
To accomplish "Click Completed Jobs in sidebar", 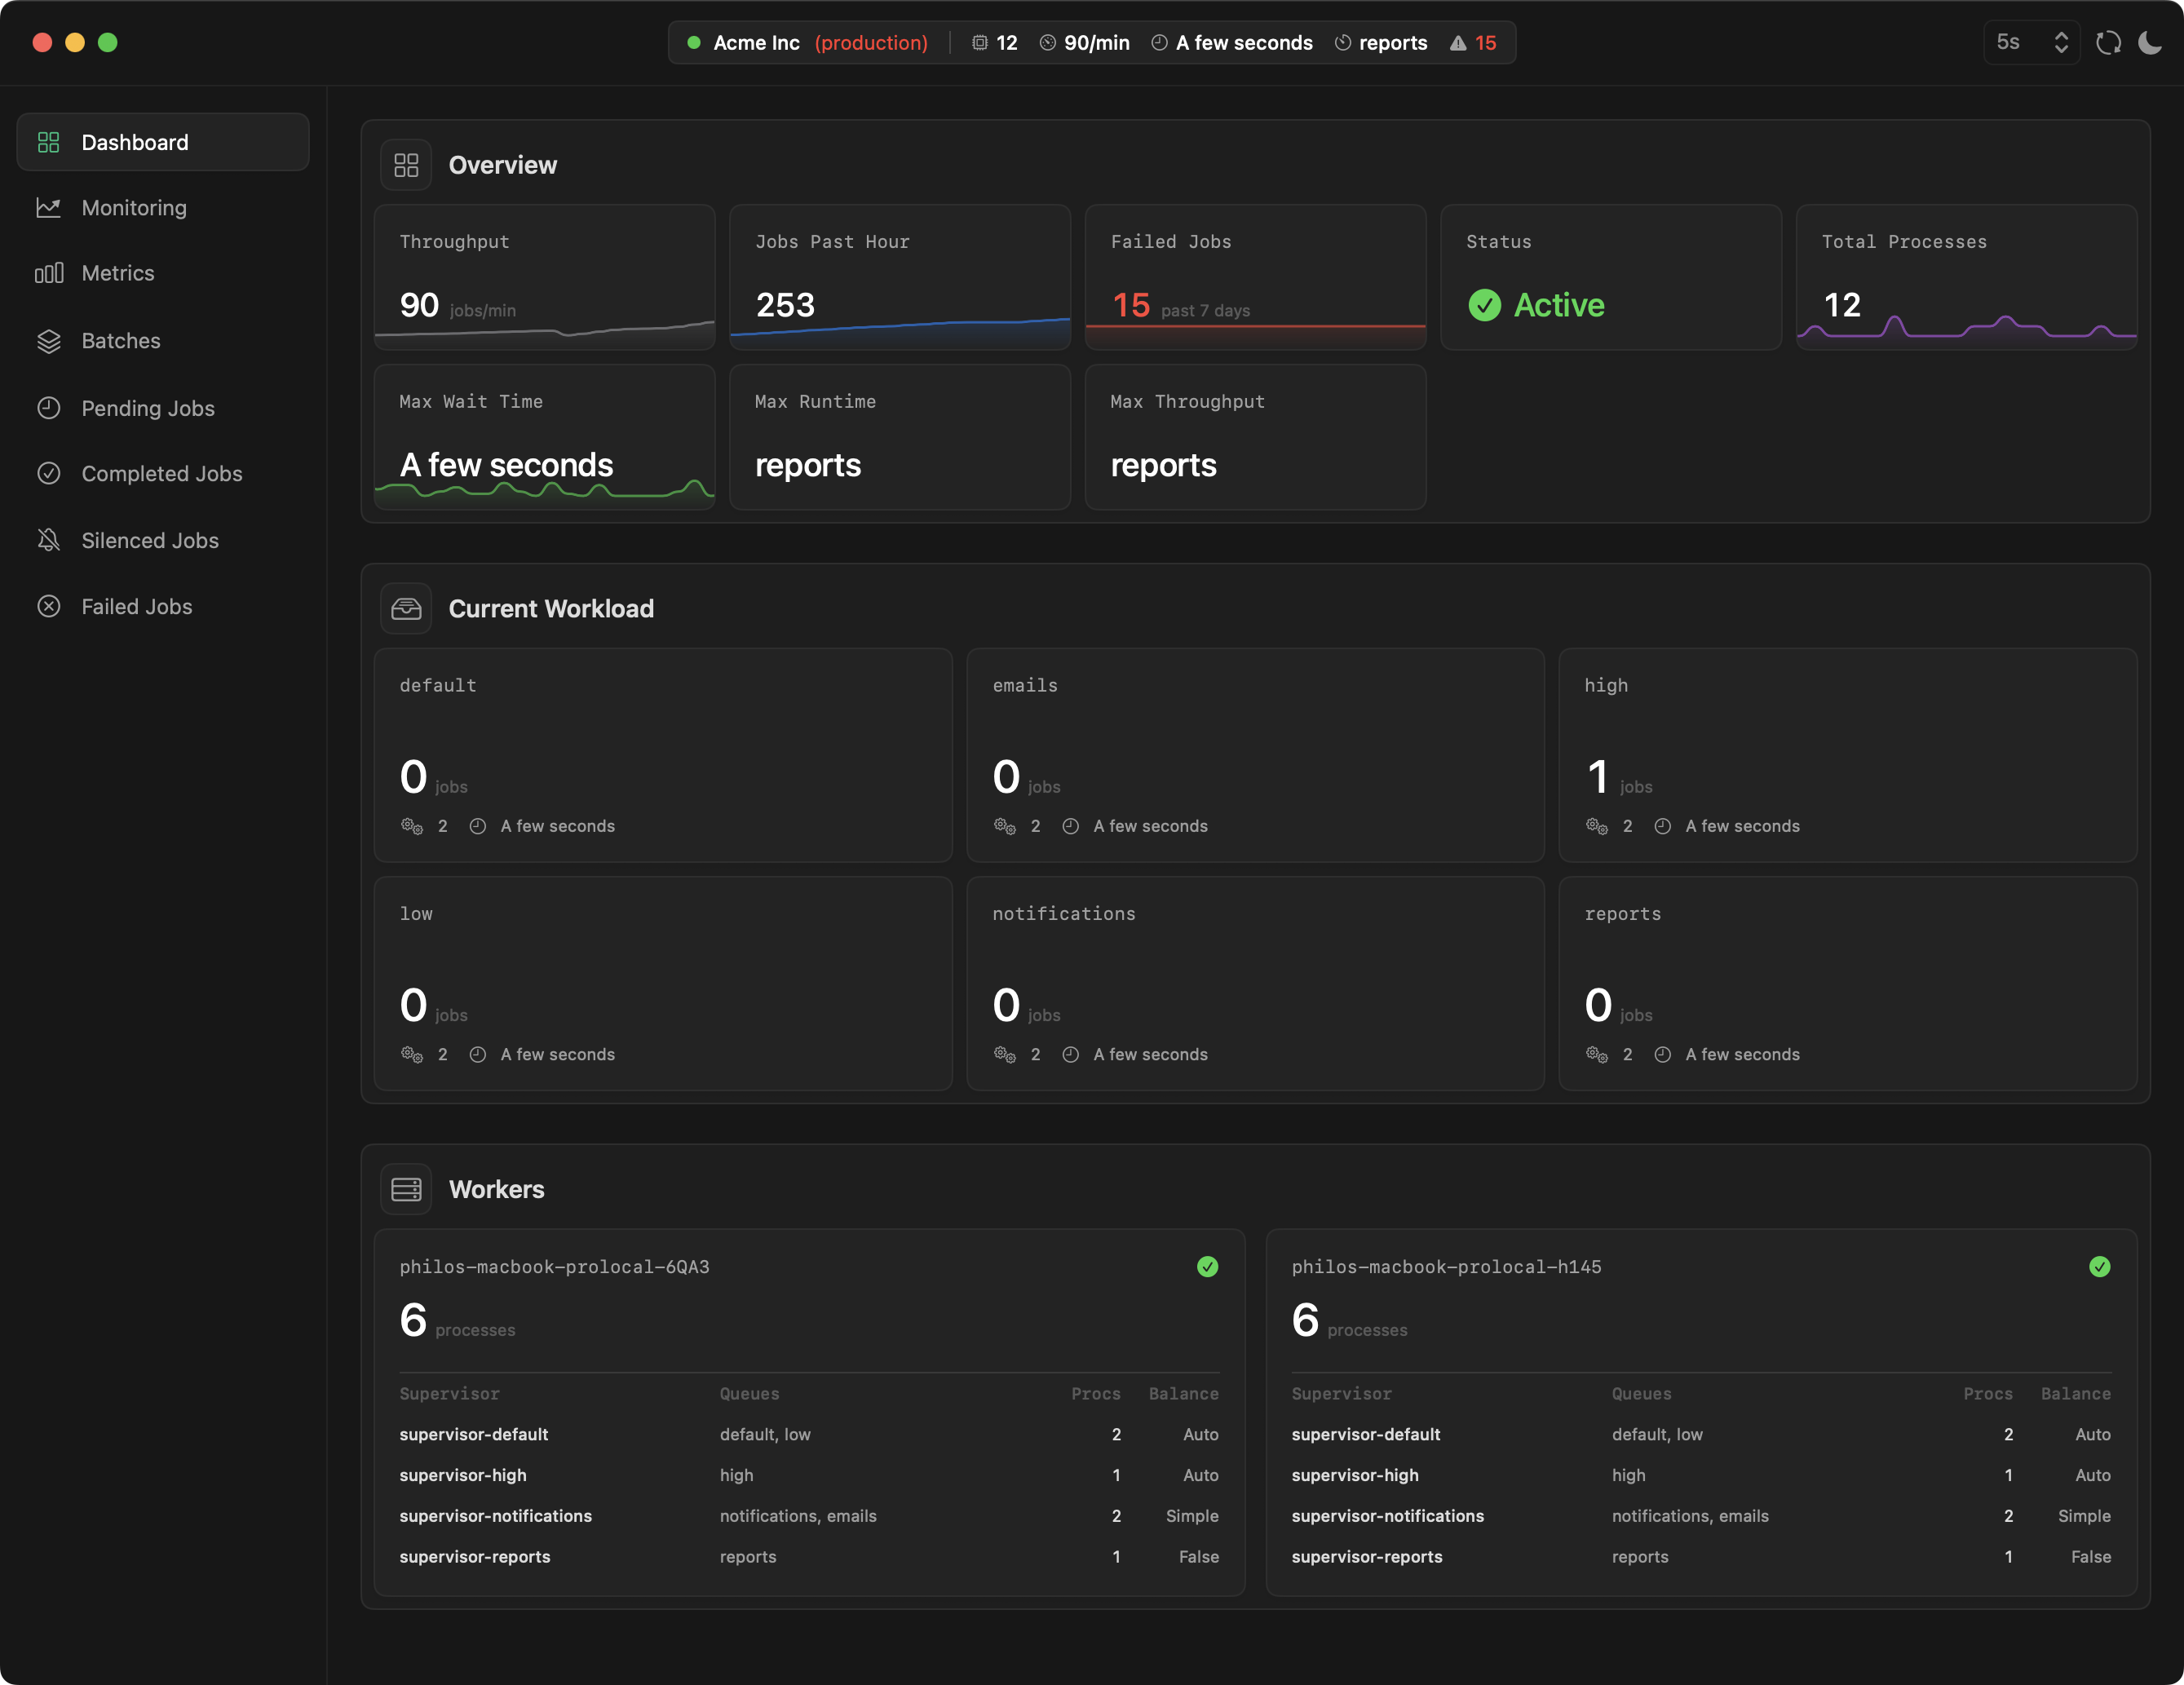I will [x=162, y=474].
